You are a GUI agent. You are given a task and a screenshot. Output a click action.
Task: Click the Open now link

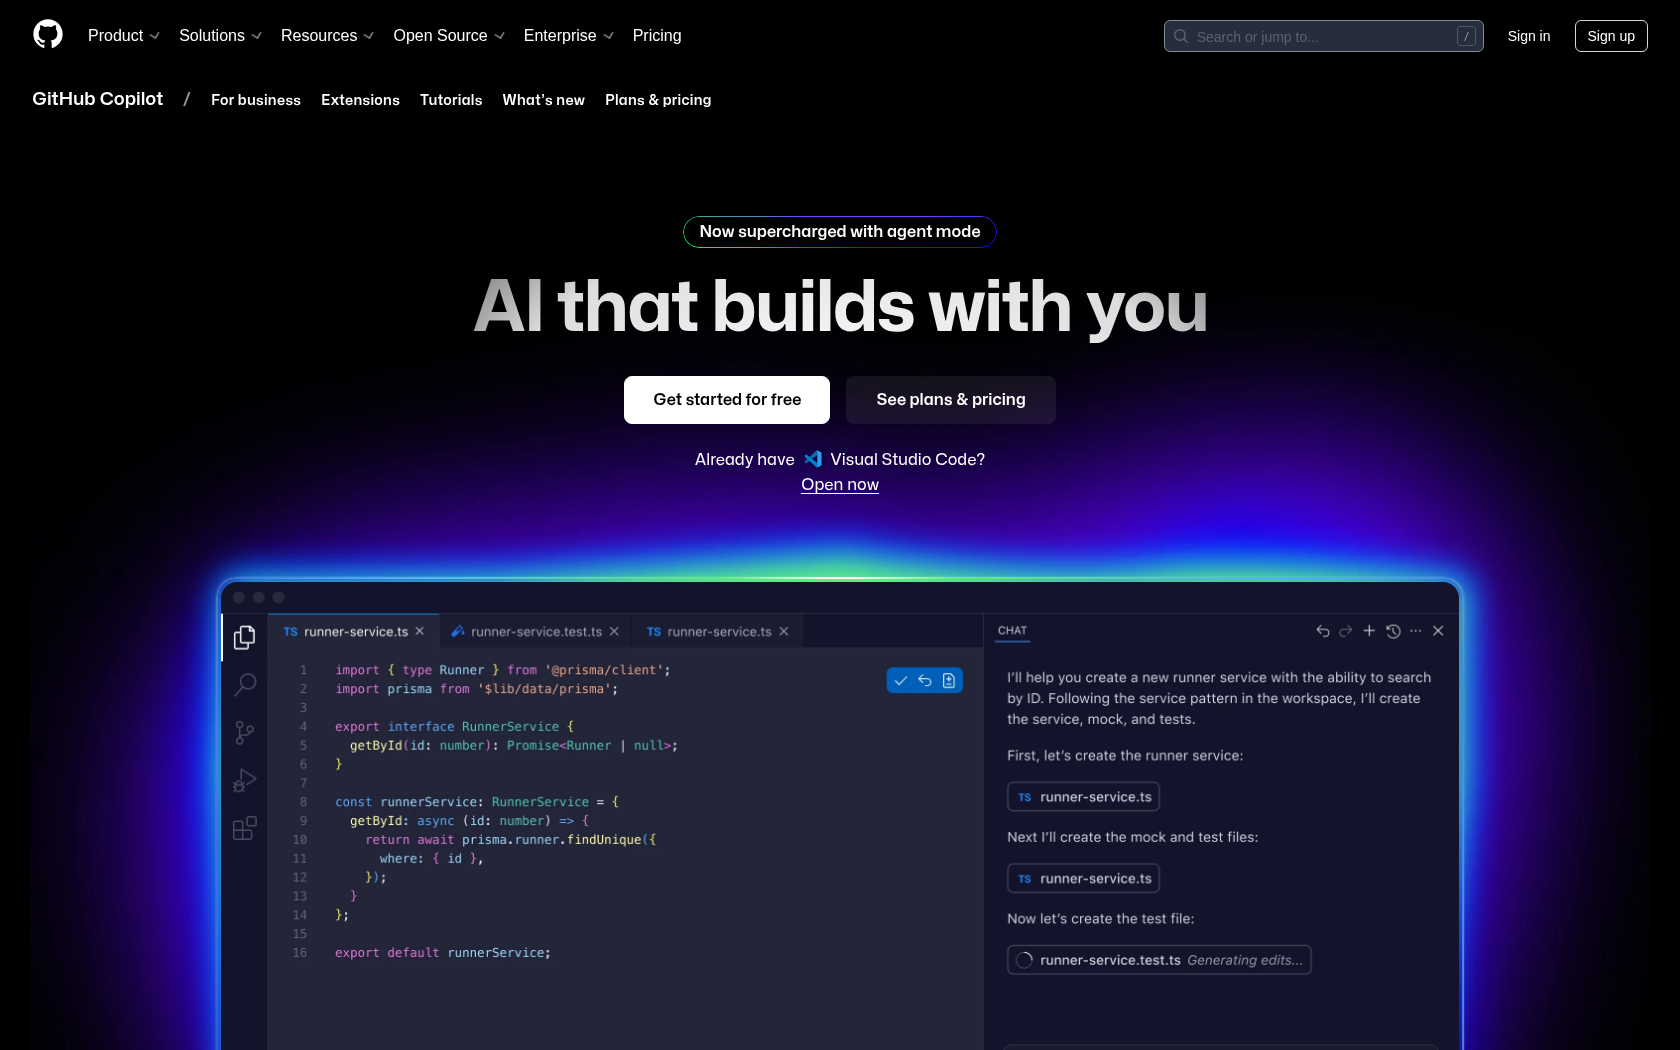click(x=840, y=485)
